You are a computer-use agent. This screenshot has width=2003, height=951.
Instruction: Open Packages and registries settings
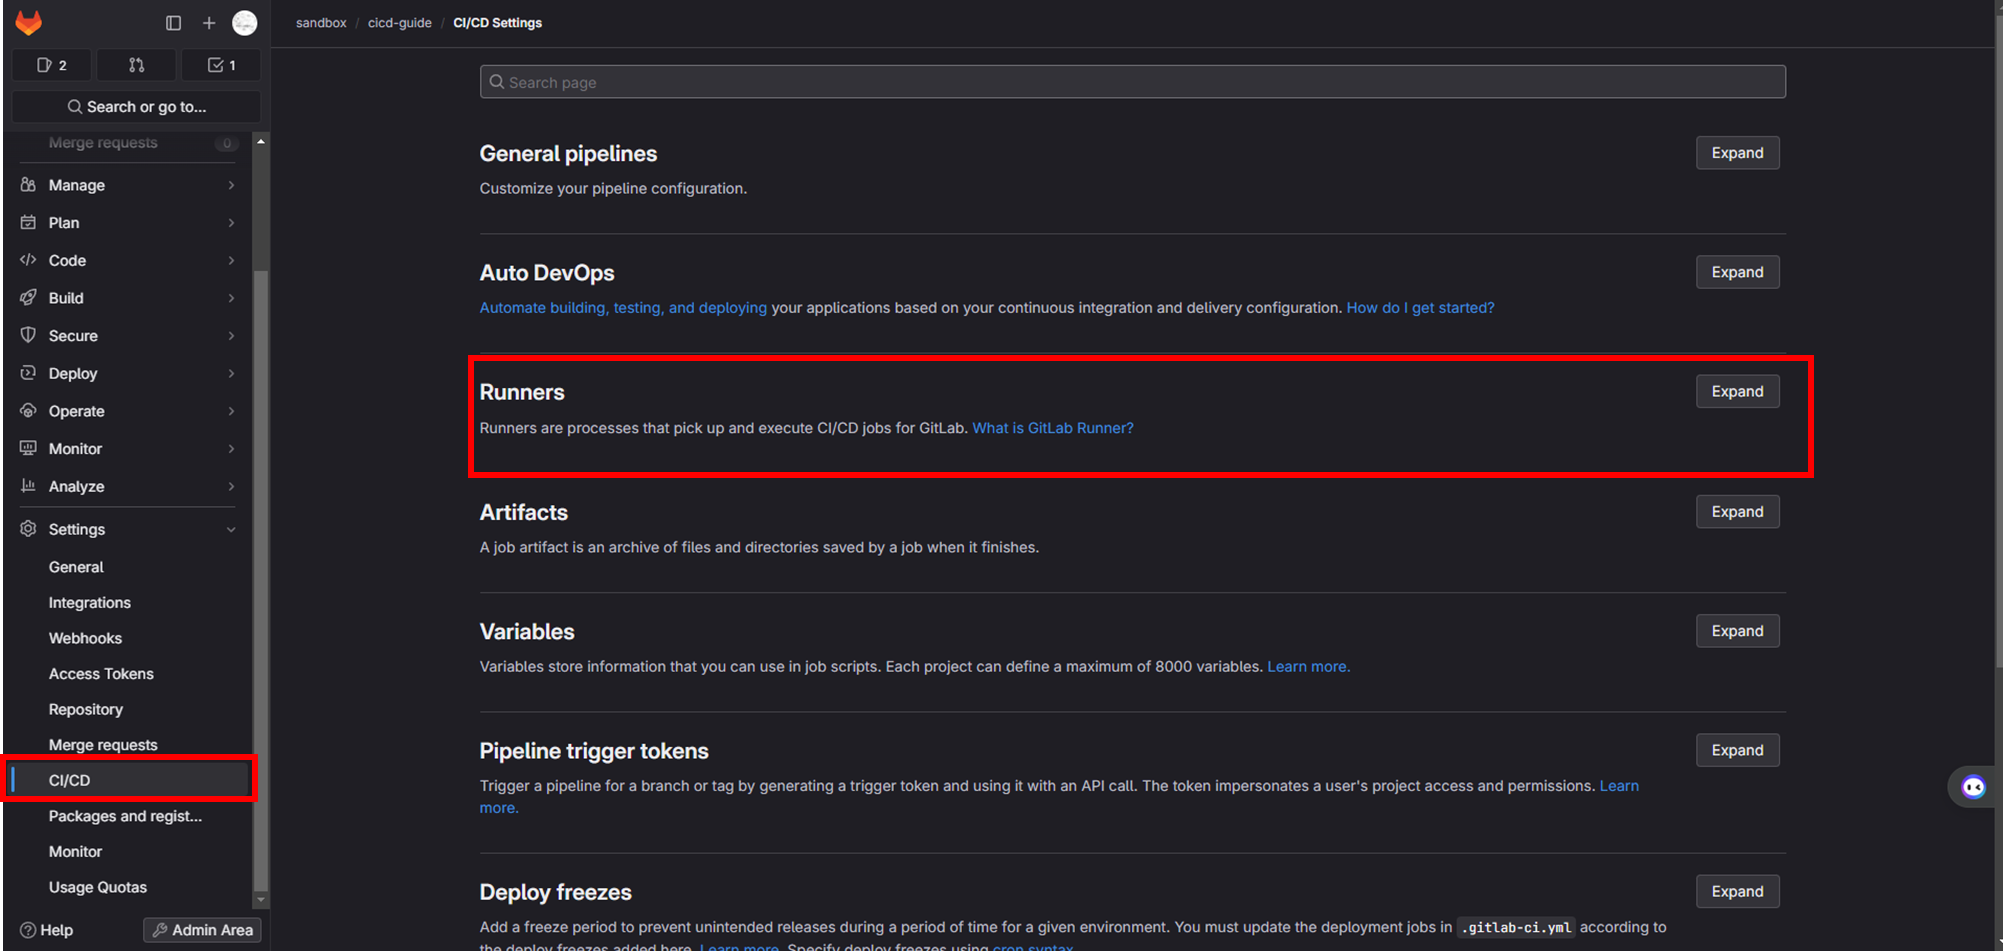[125, 816]
